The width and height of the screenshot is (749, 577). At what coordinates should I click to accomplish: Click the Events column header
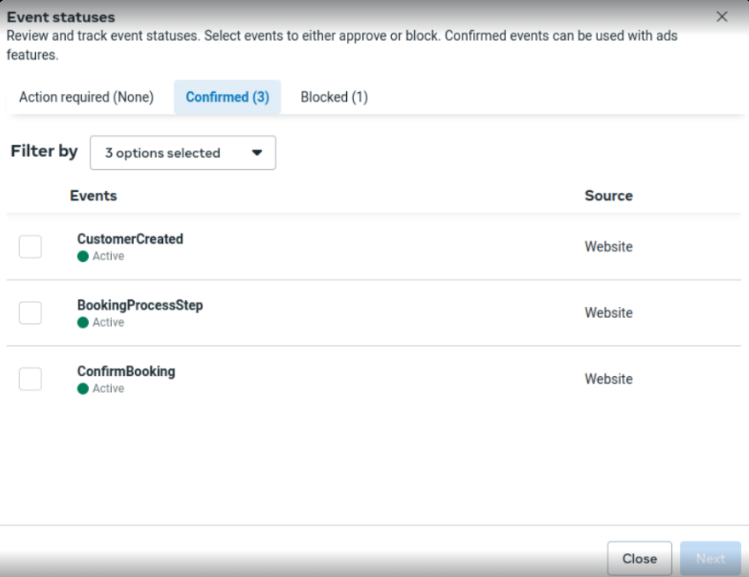93,195
